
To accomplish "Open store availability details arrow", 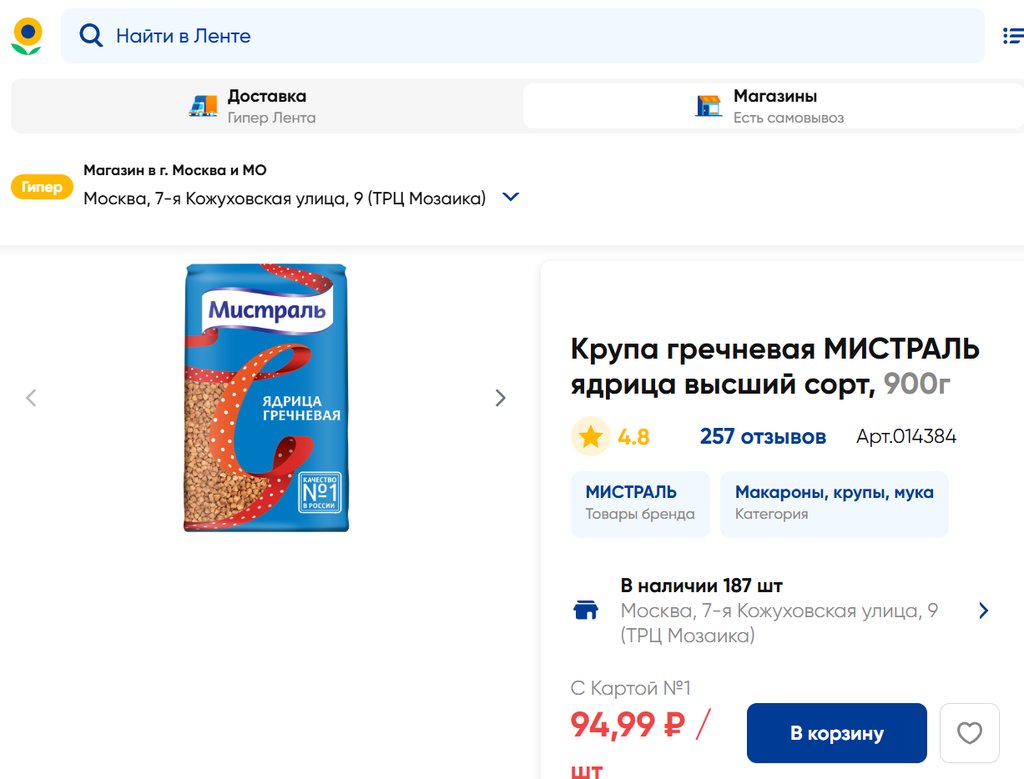I will pos(983,610).
